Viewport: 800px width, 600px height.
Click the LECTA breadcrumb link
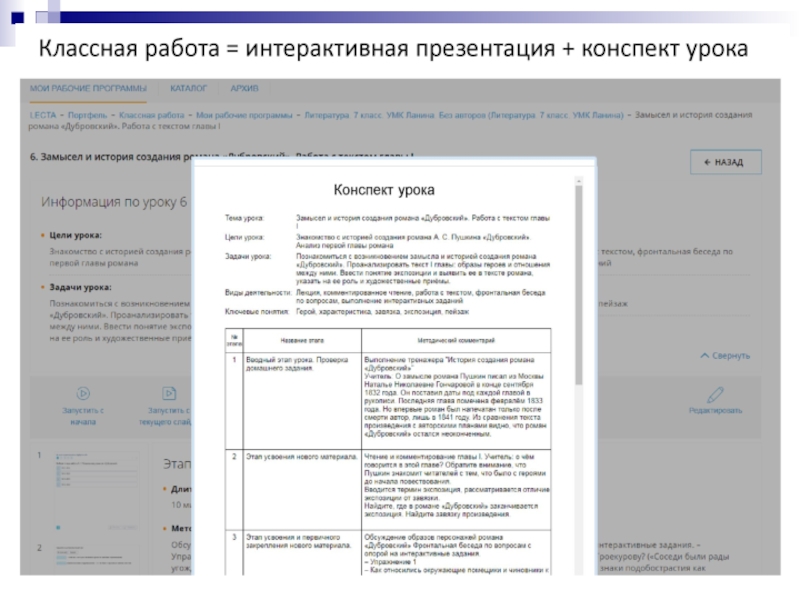coord(42,116)
